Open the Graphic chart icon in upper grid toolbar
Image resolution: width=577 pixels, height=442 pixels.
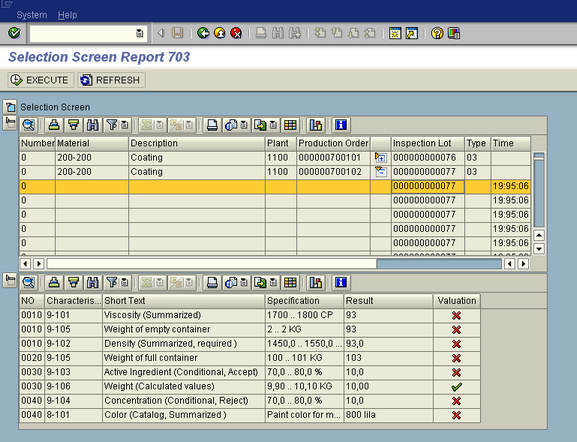[316, 125]
